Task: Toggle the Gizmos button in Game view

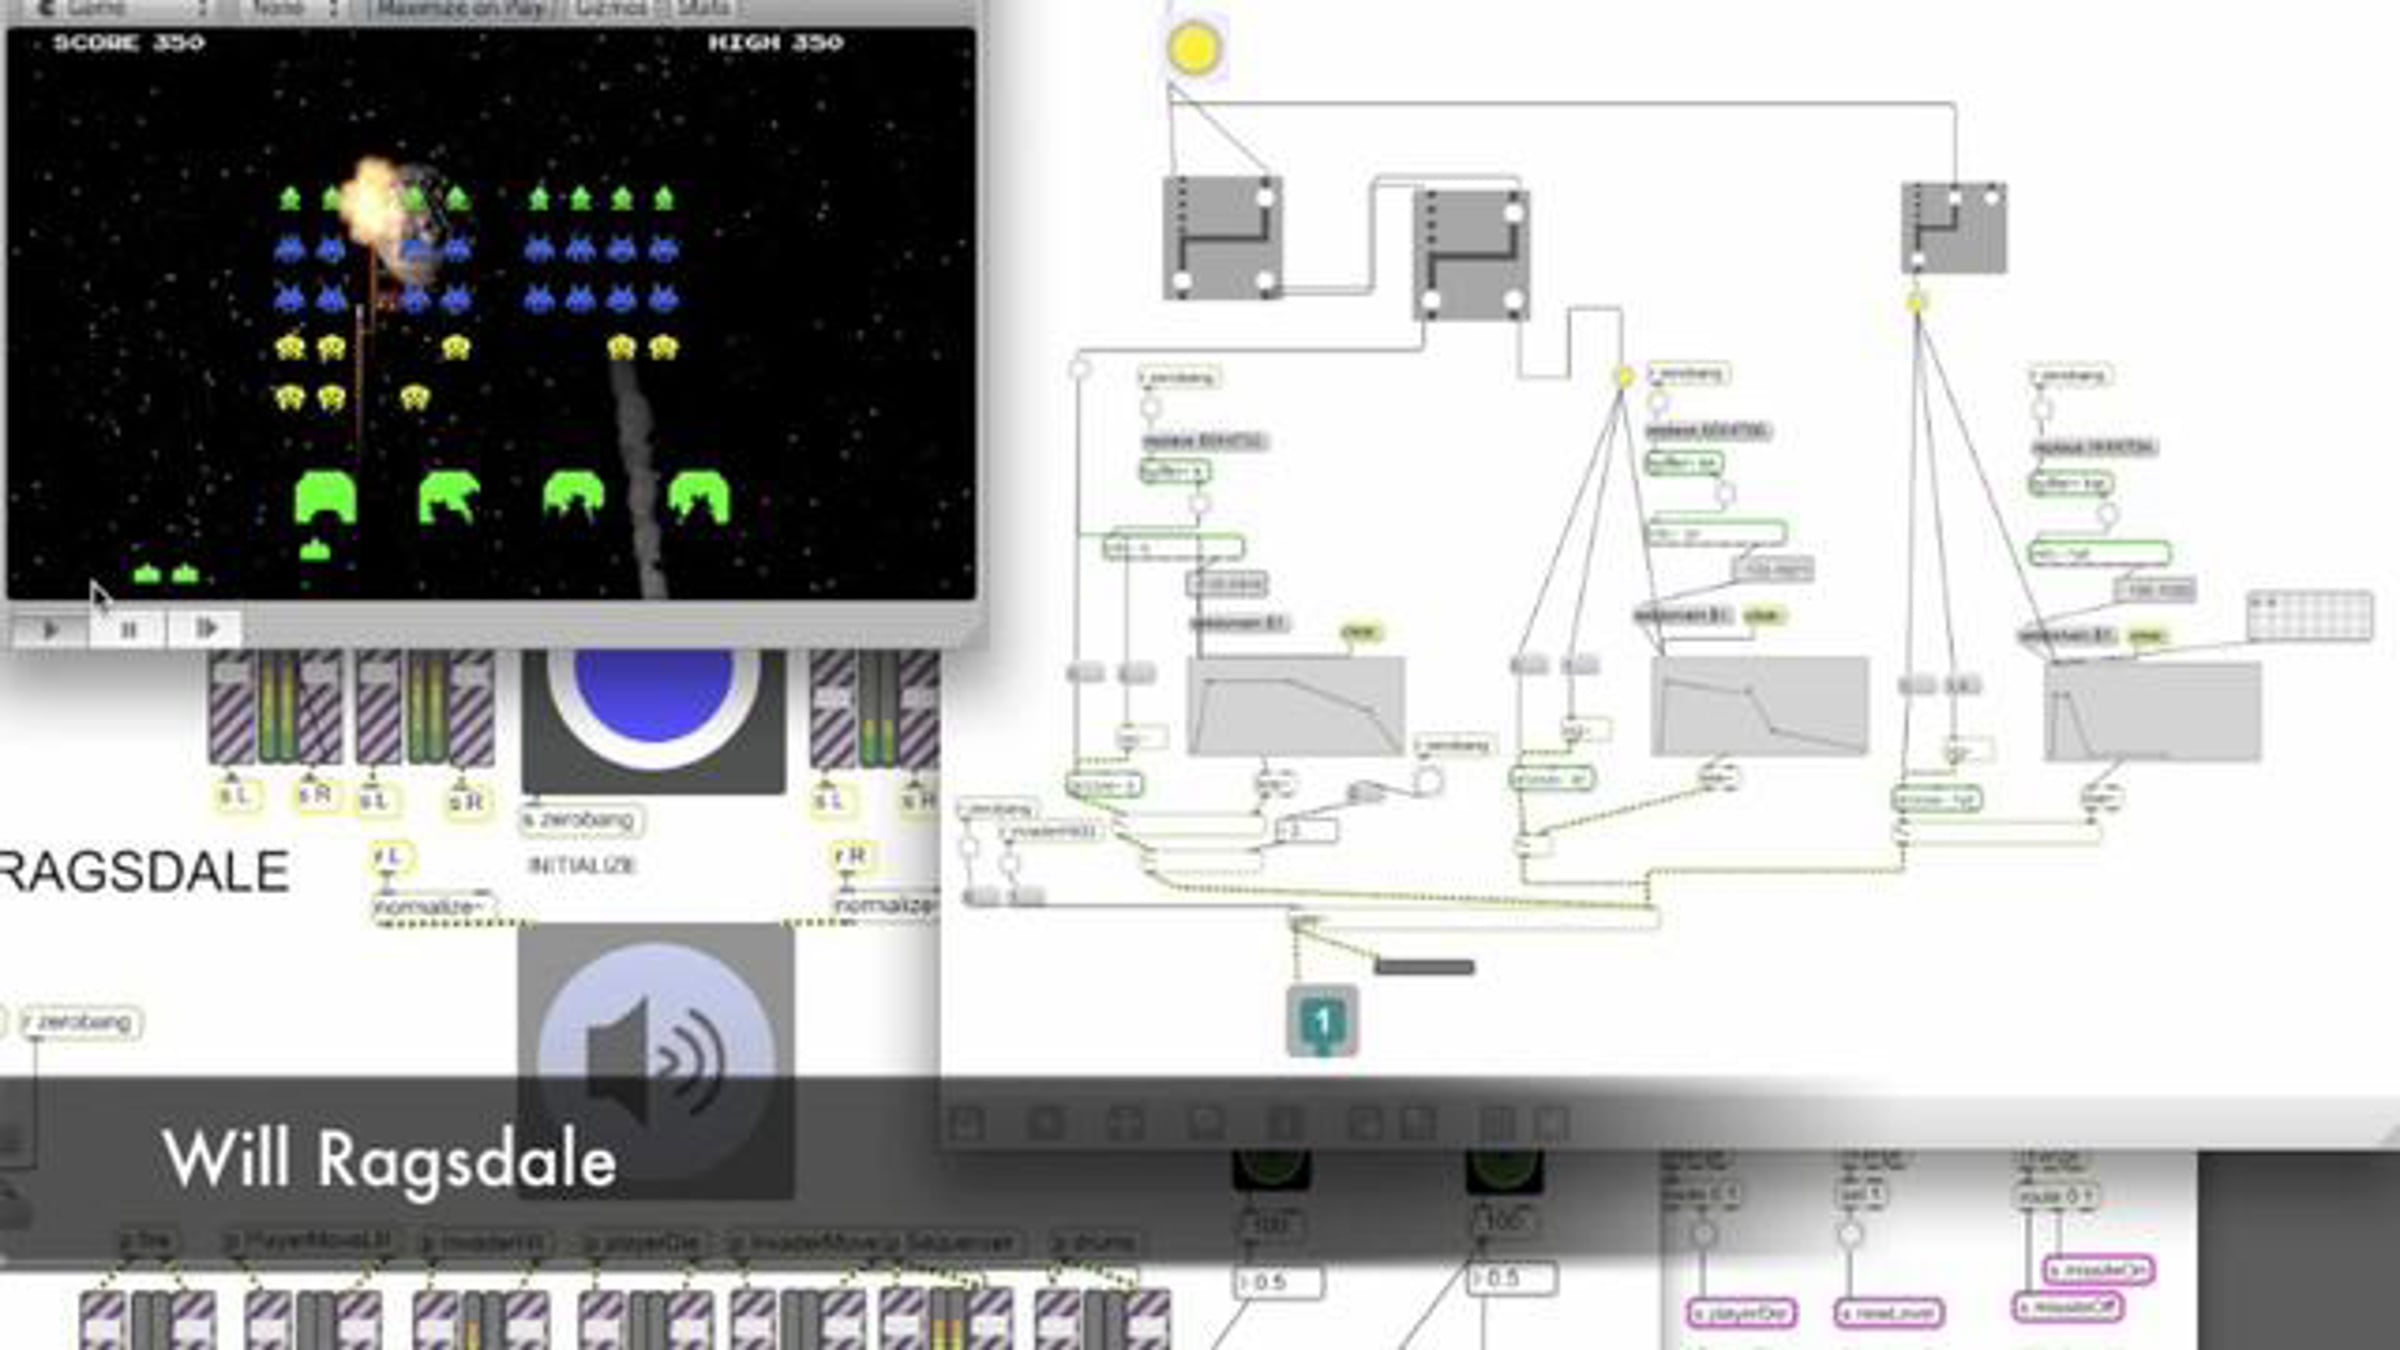Action: tap(612, 9)
